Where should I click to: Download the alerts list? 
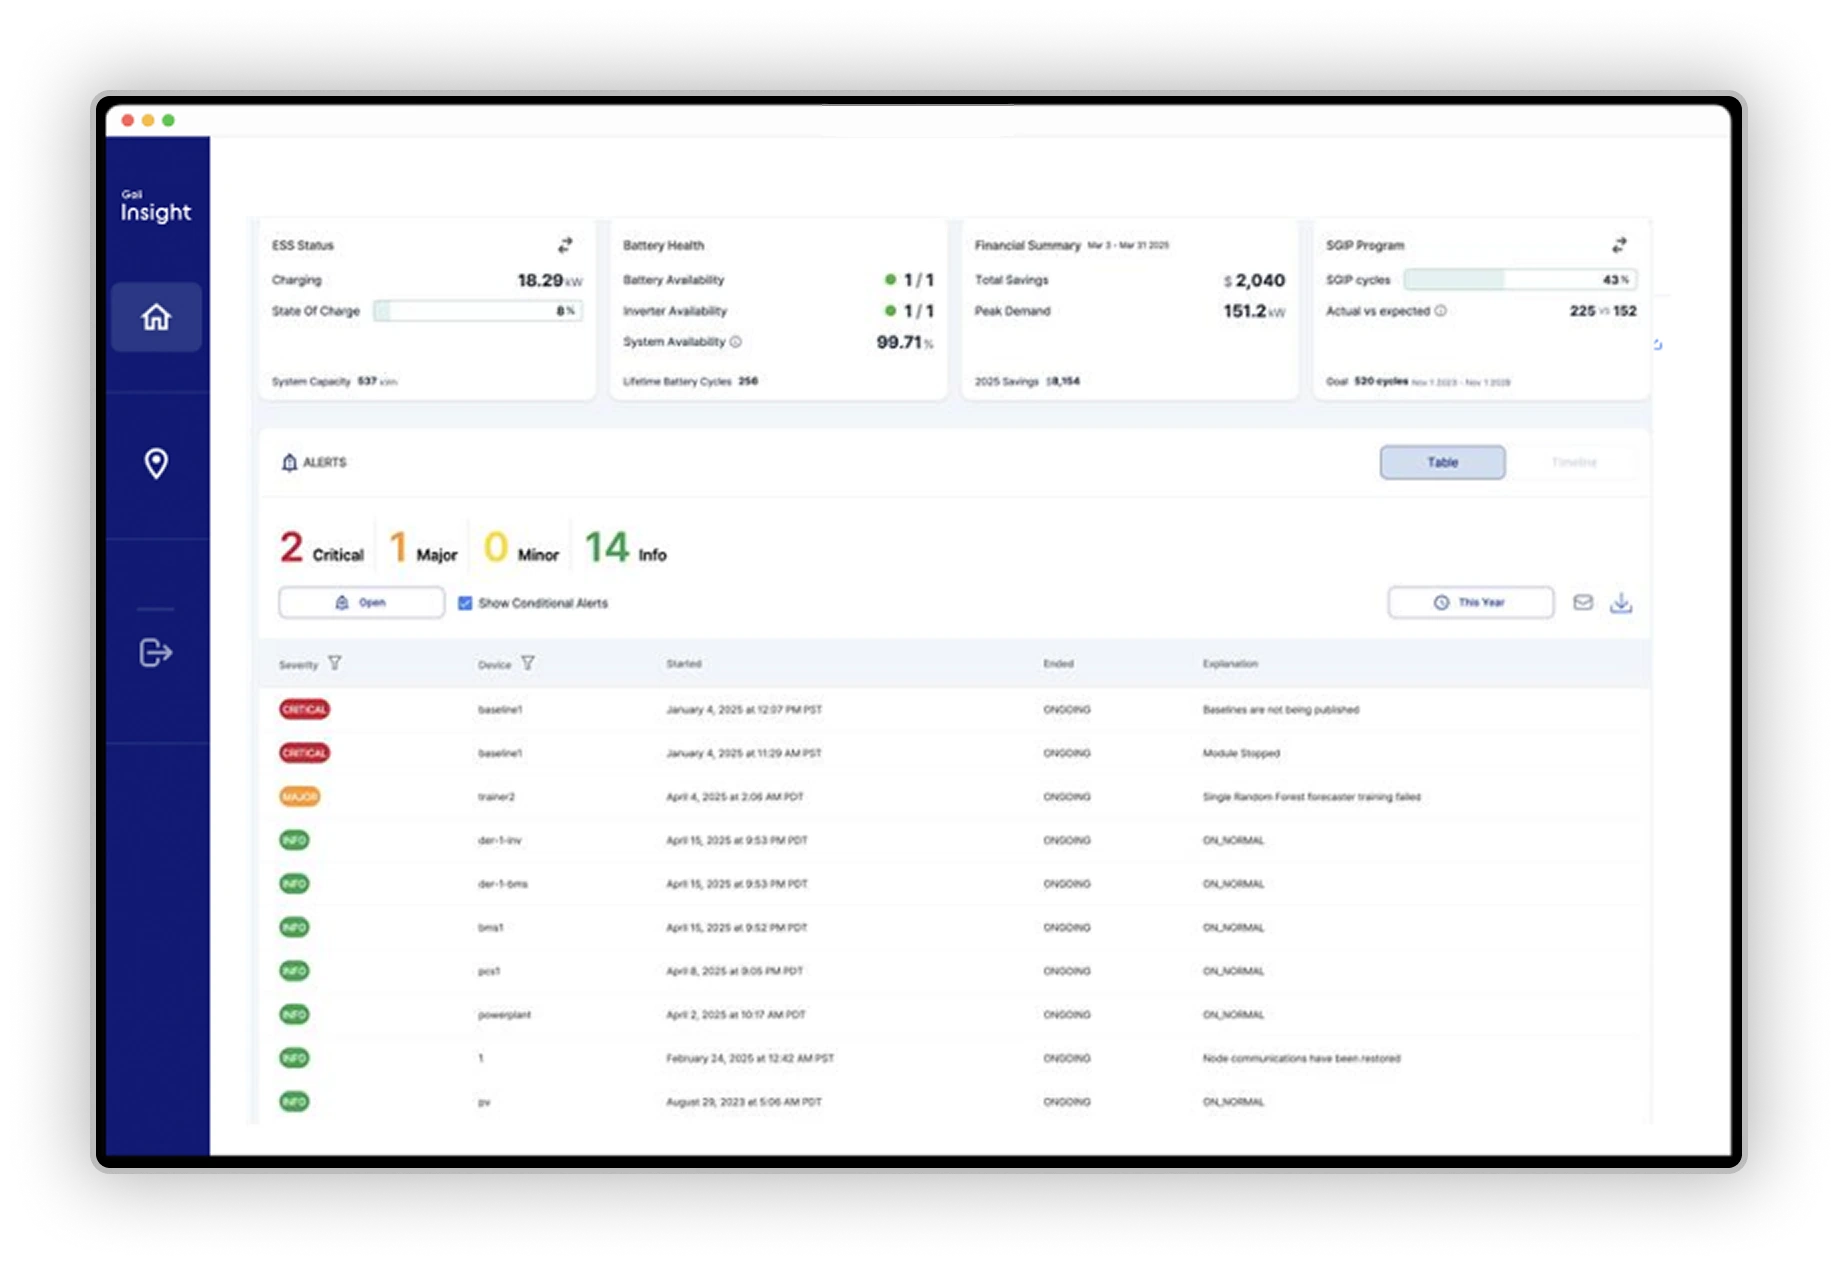(1621, 602)
